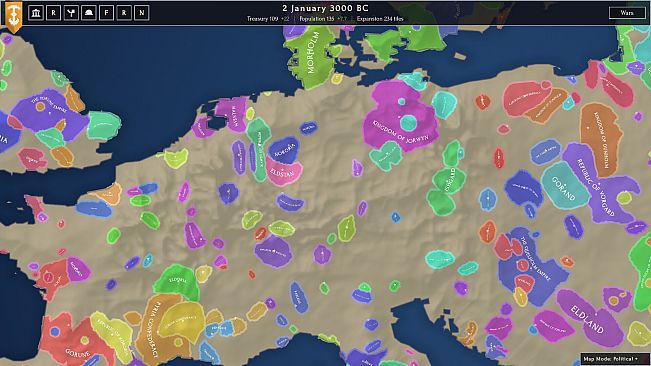
Task: Click the Expansion 234 tiles readout
Action: (x=380, y=19)
